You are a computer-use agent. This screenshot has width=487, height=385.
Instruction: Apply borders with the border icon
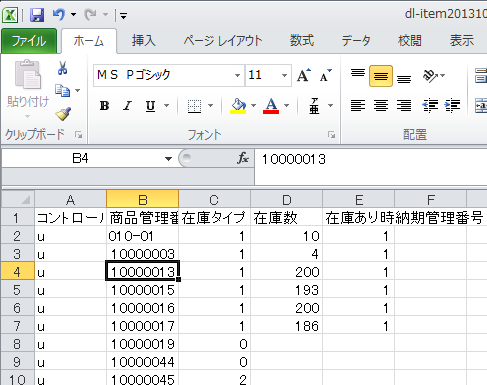point(195,106)
